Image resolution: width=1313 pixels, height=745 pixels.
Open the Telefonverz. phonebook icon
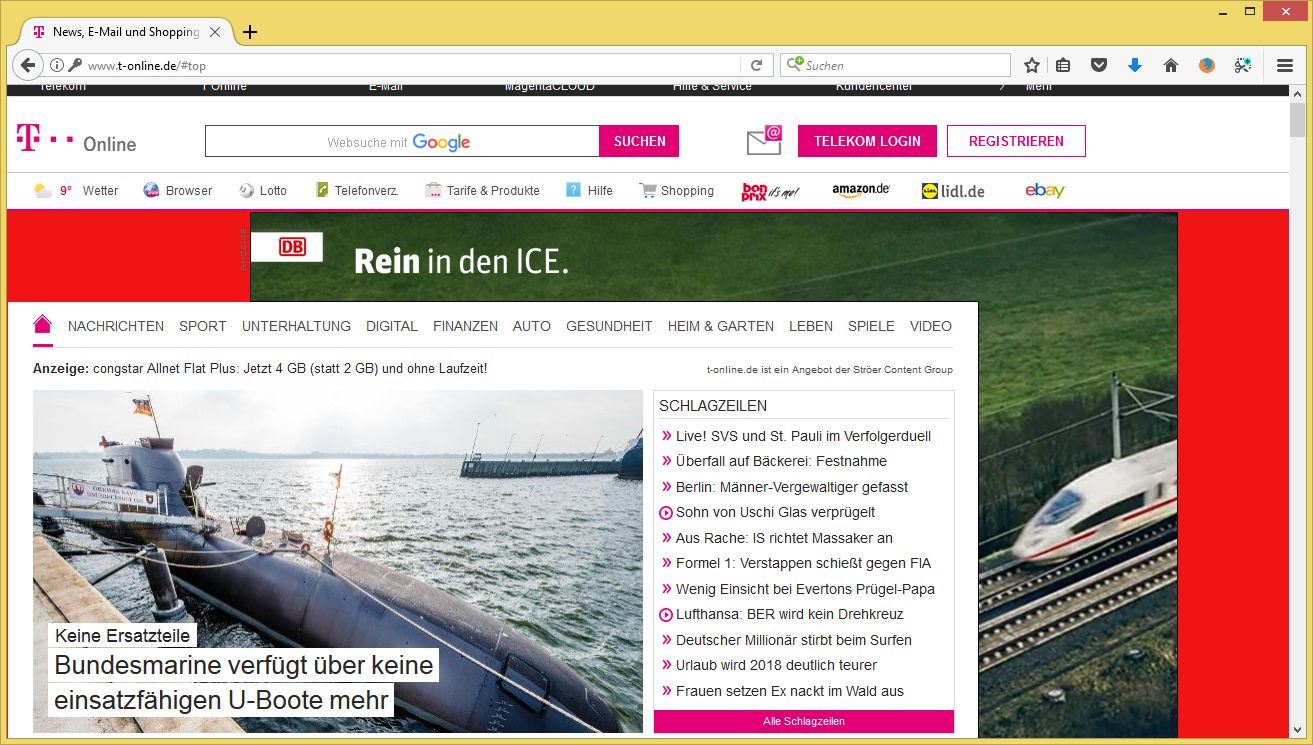pyautogui.click(x=322, y=190)
